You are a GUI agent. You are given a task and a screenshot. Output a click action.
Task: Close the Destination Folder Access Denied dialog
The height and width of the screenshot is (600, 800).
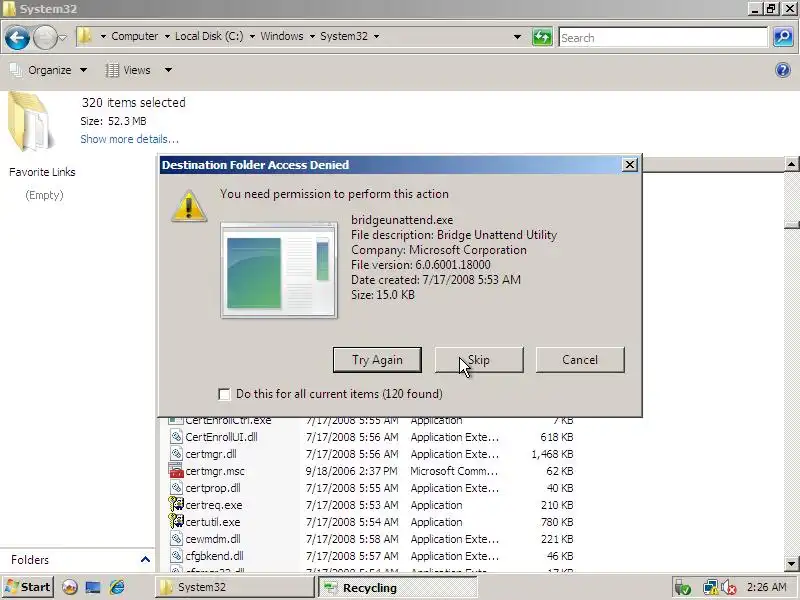pos(630,164)
